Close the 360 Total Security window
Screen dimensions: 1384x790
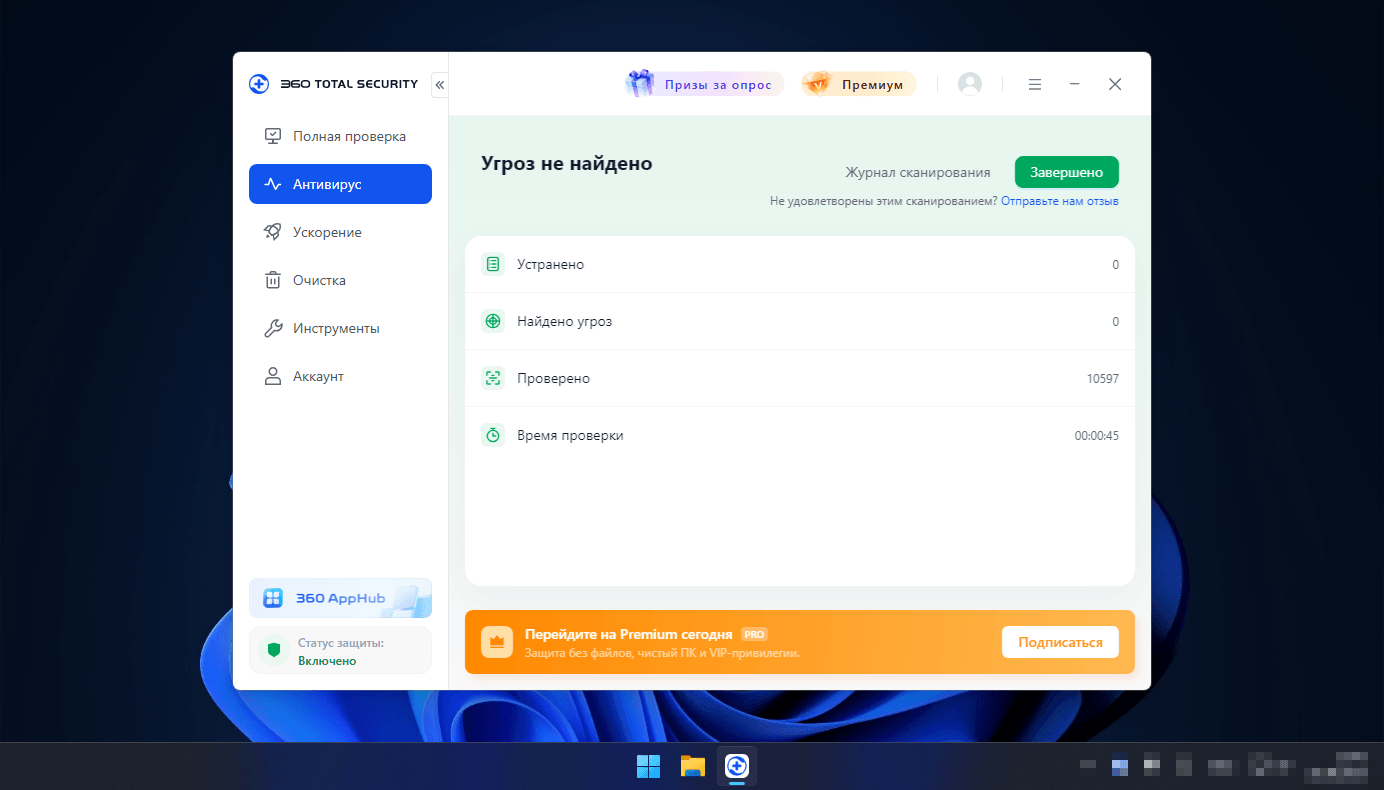(1115, 84)
